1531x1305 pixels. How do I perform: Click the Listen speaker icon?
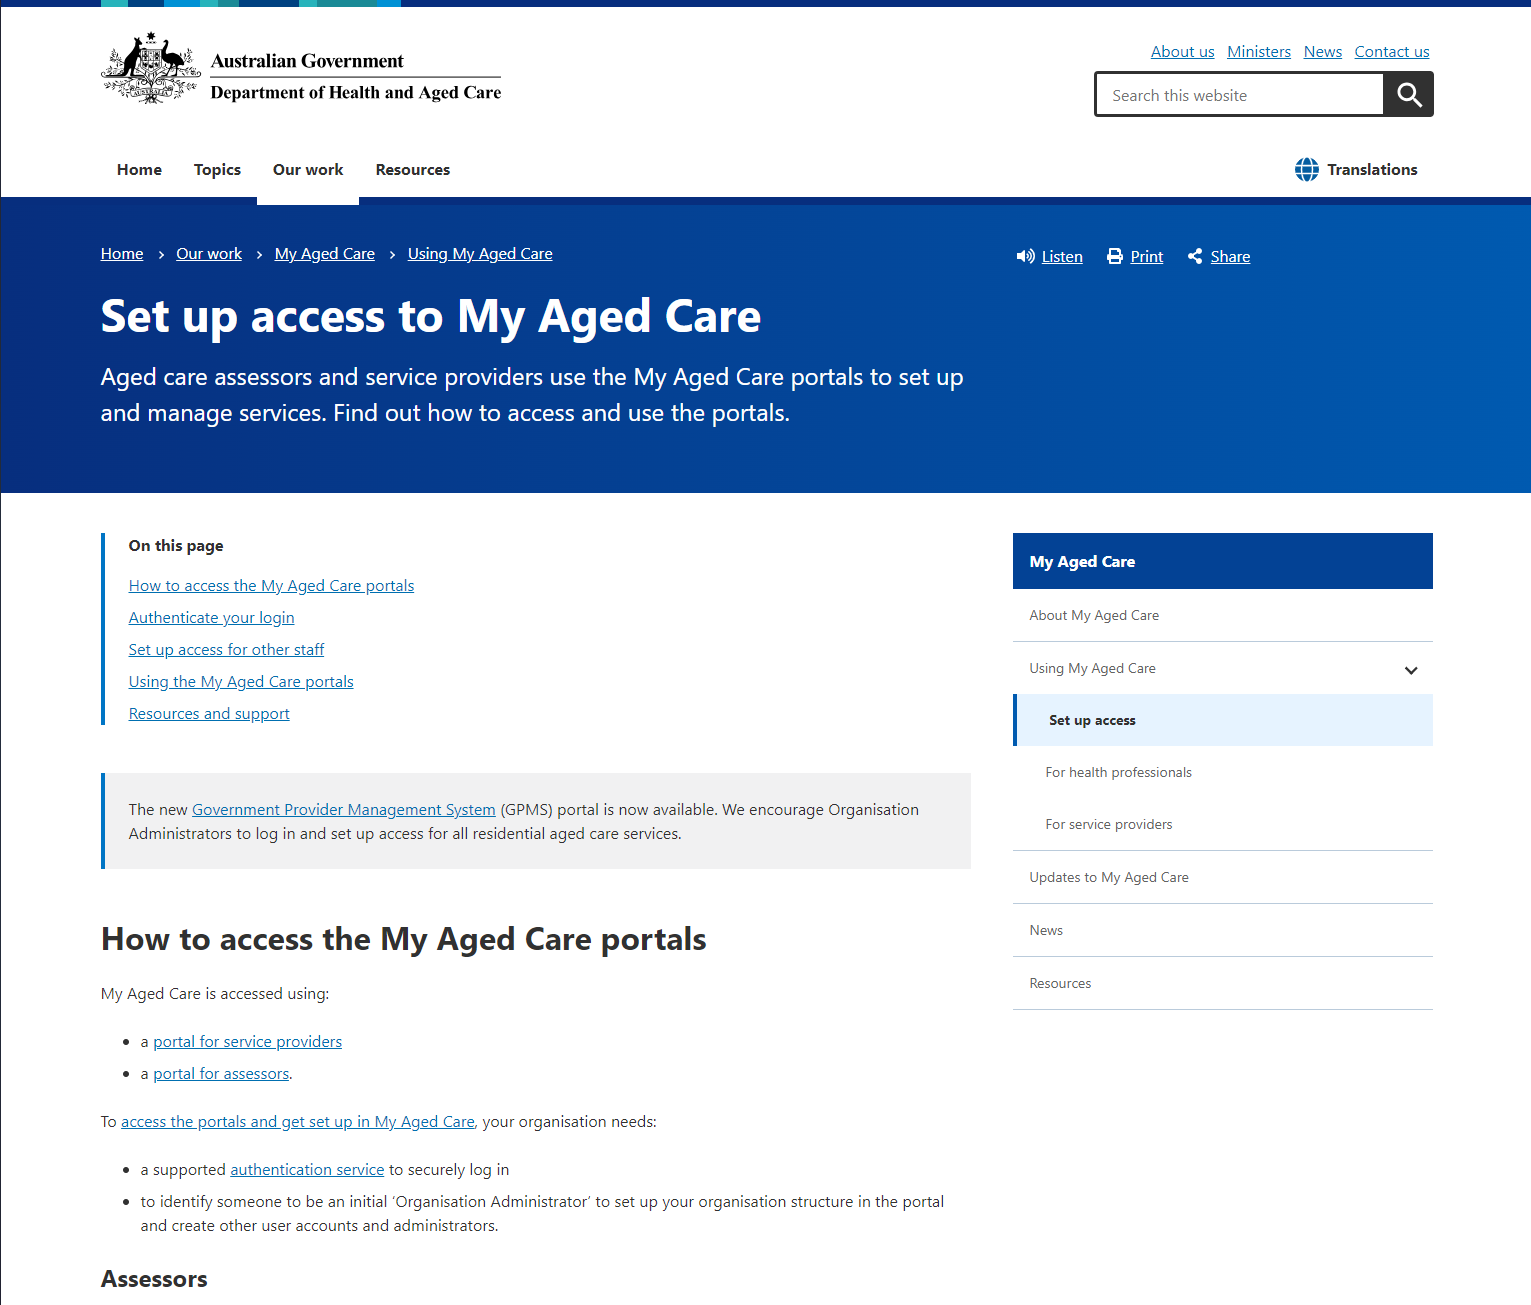point(1025,257)
